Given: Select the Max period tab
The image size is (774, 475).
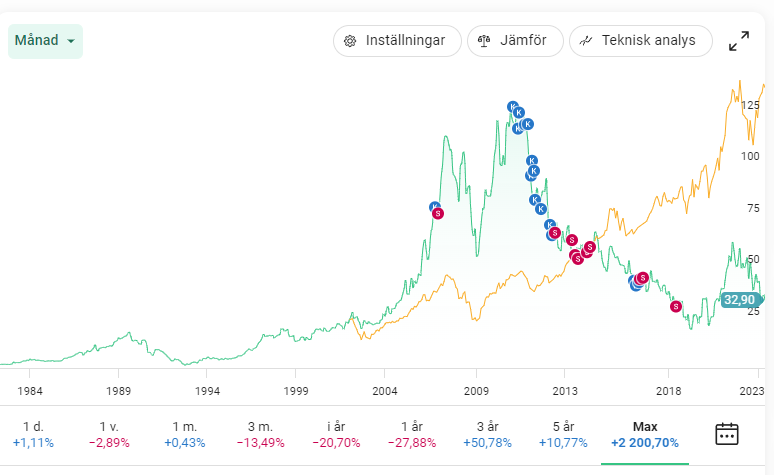Looking at the screenshot, I should pos(645,434).
